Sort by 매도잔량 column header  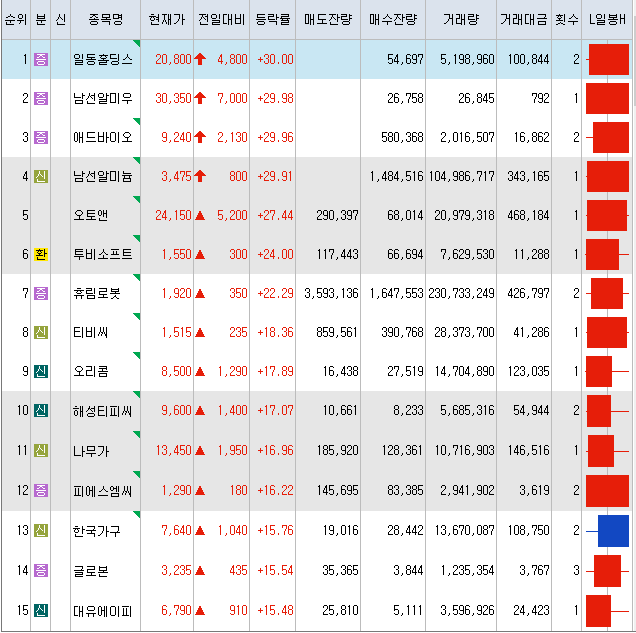point(328,19)
